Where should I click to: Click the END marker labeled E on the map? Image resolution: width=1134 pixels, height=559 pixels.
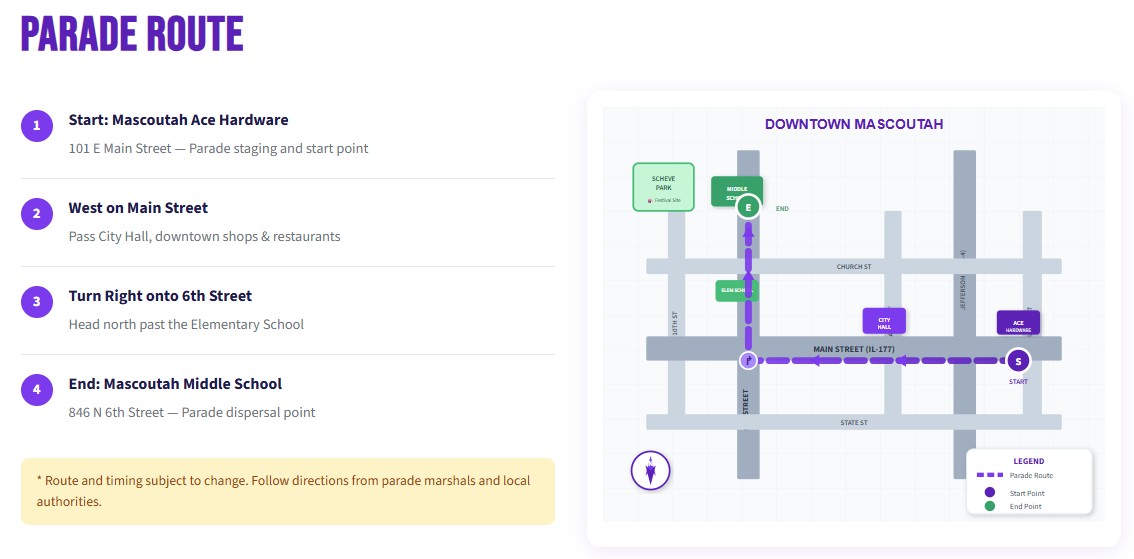pos(749,208)
